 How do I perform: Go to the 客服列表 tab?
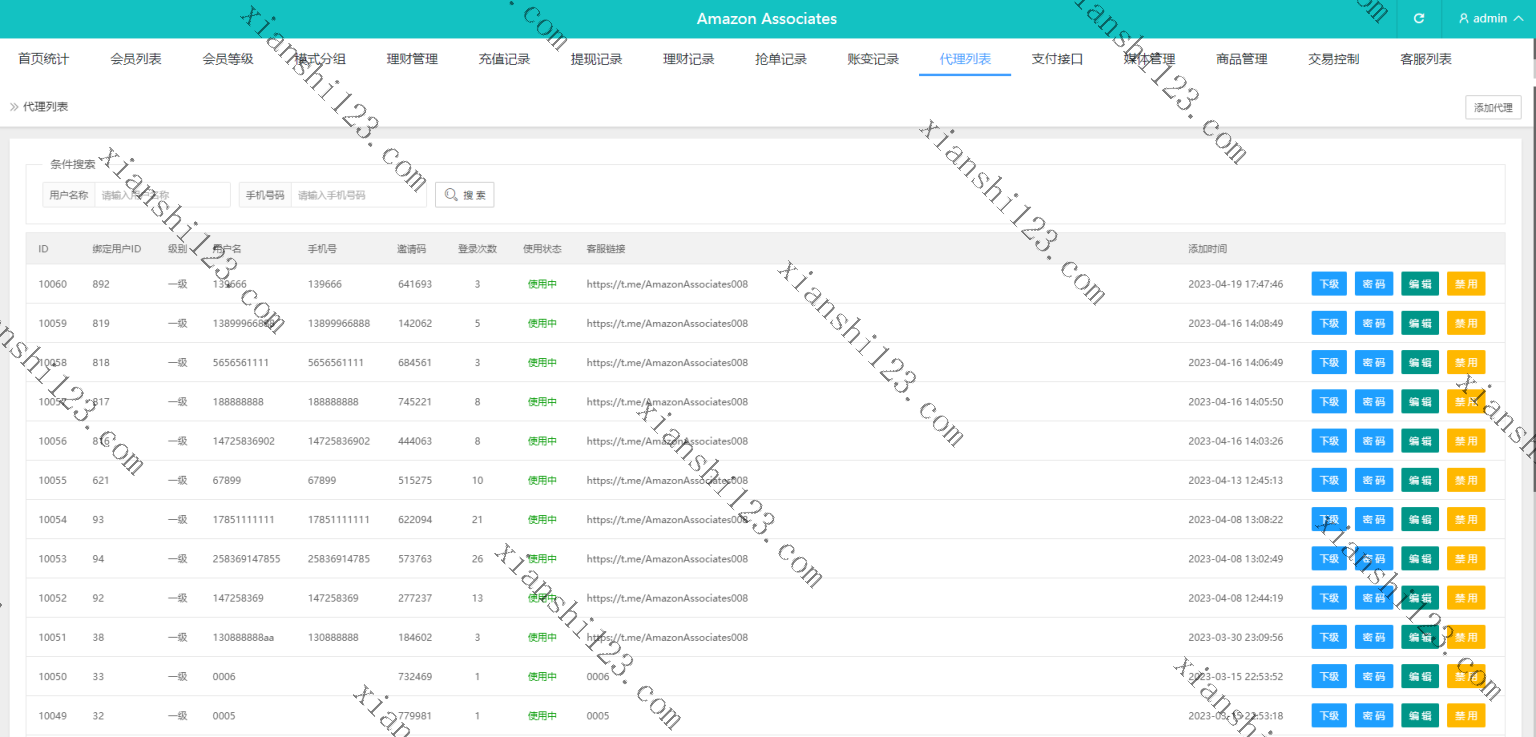(x=1425, y=59)
